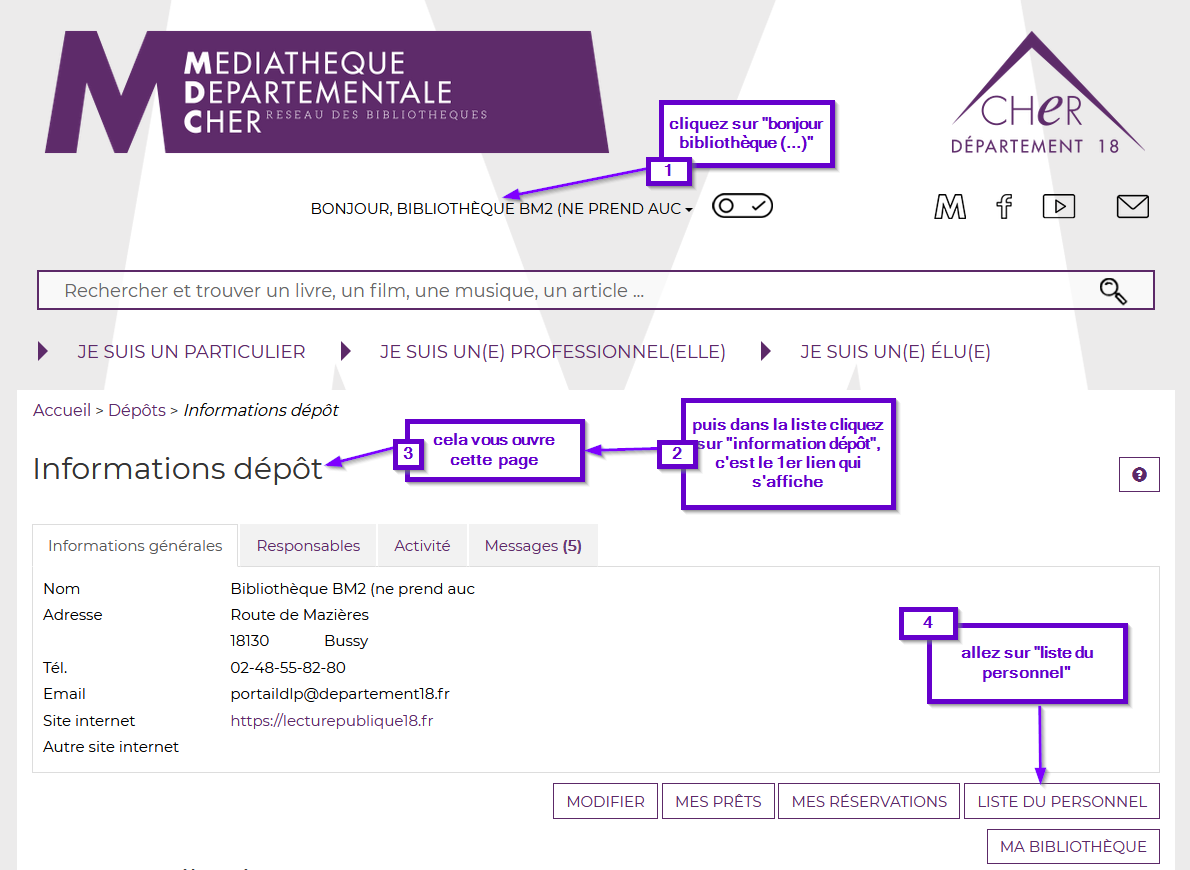Viewport: 1190px width, 870px height.
Task: Toggle the accessibility switch near greeting
Action: (x=742, y=206)
